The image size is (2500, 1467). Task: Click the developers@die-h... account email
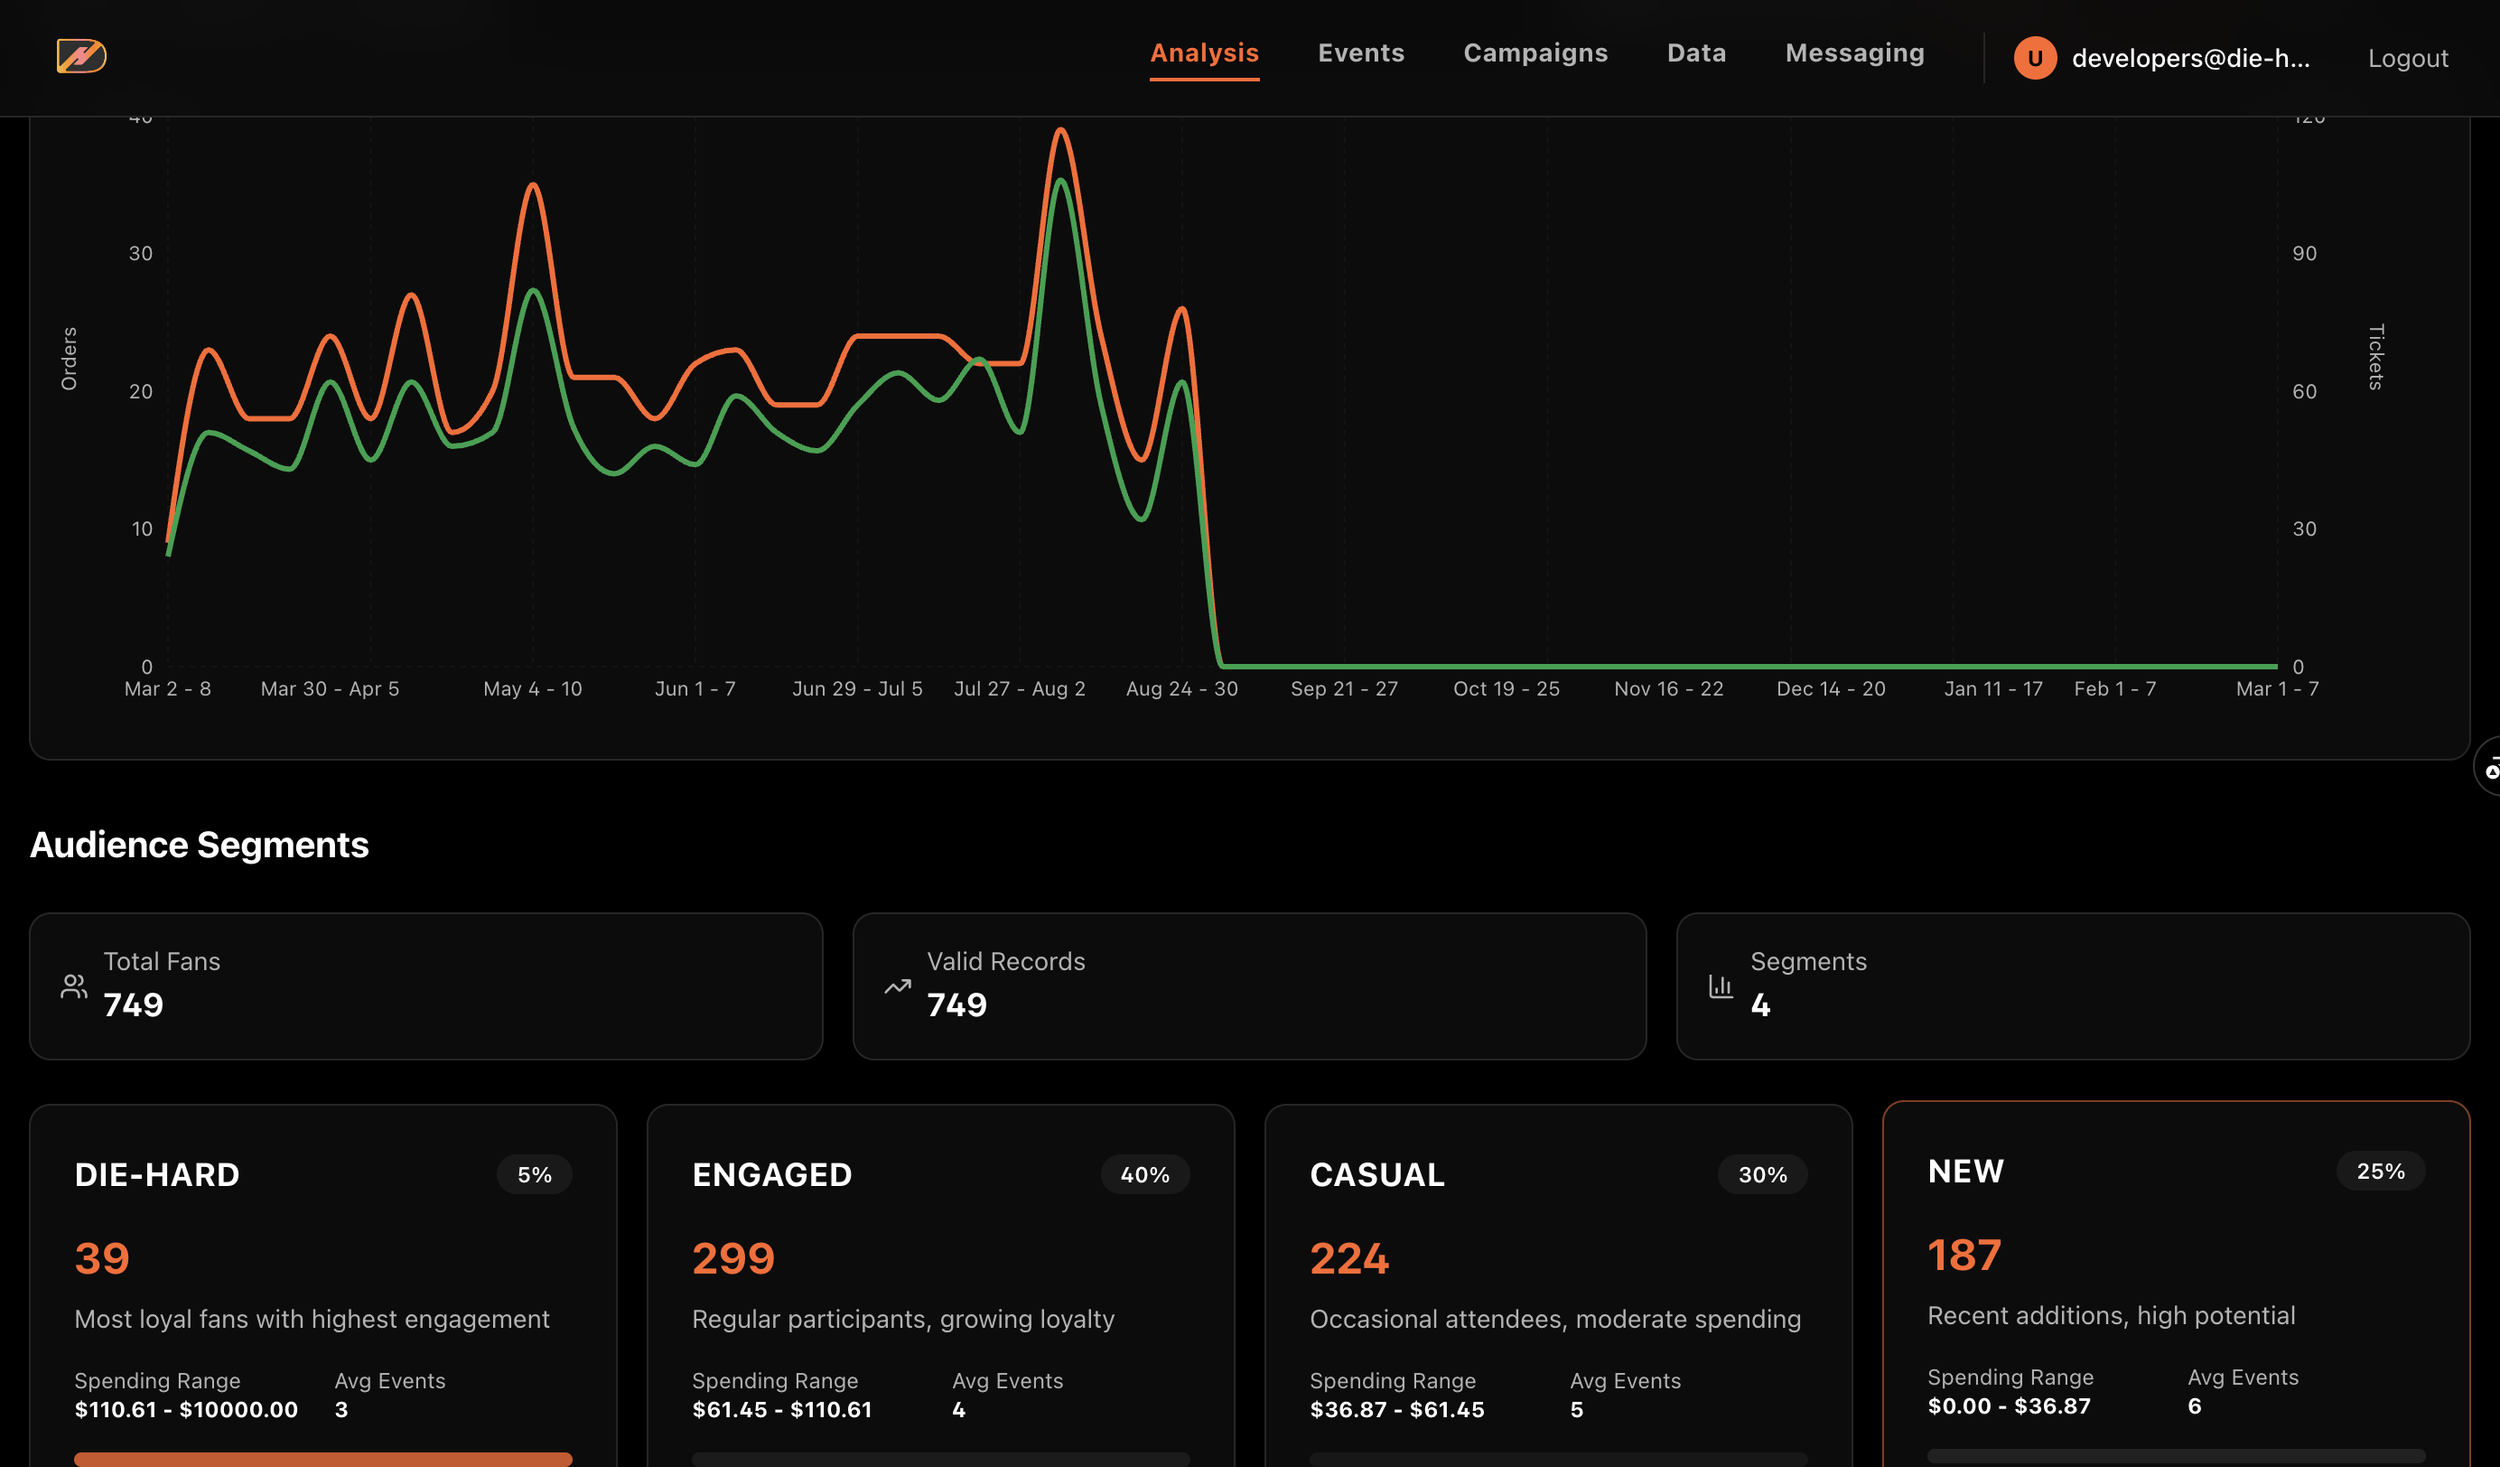click(2190, 58)
